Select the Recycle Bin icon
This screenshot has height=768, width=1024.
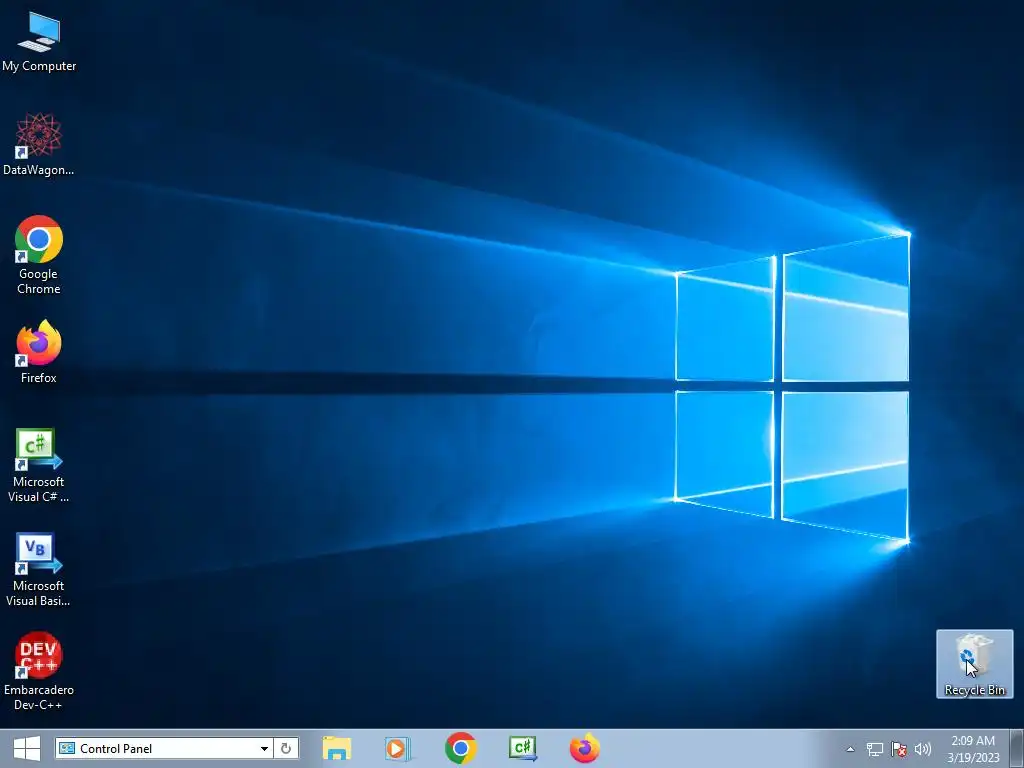point(974,664)
